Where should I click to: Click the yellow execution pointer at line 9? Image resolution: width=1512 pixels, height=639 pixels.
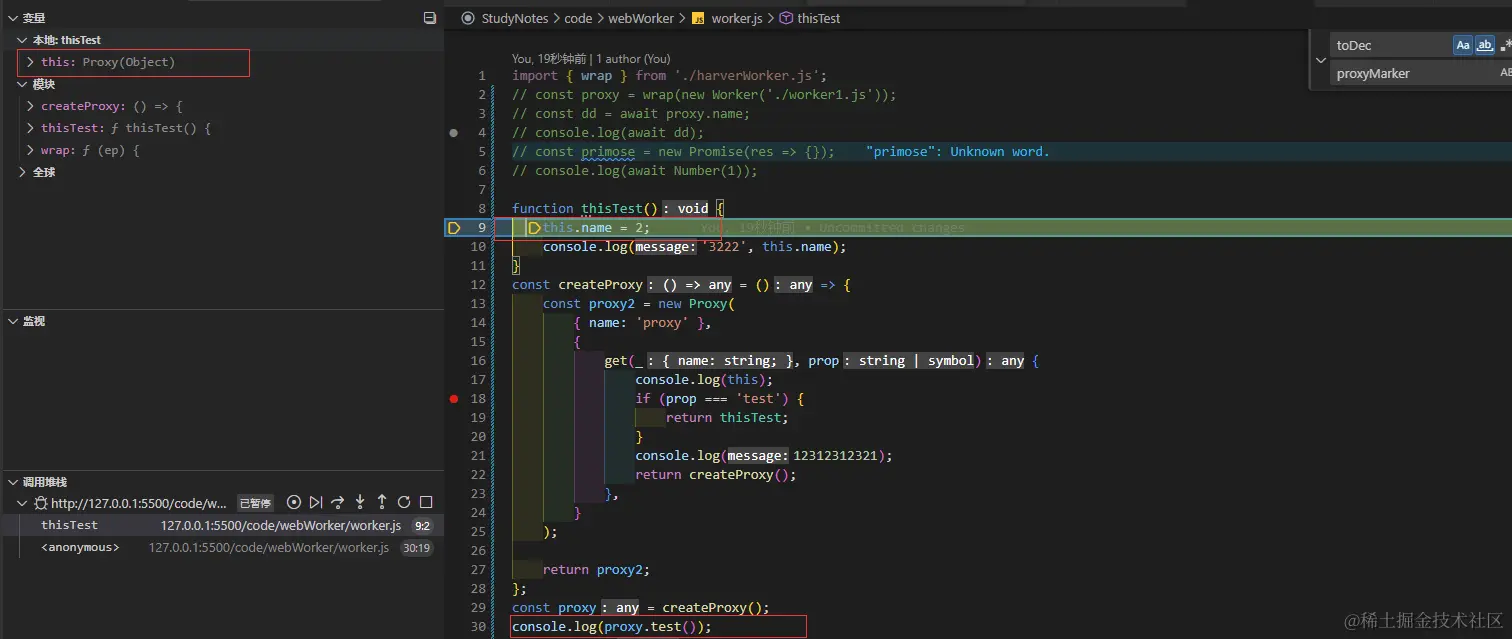[x=454, y=228]
